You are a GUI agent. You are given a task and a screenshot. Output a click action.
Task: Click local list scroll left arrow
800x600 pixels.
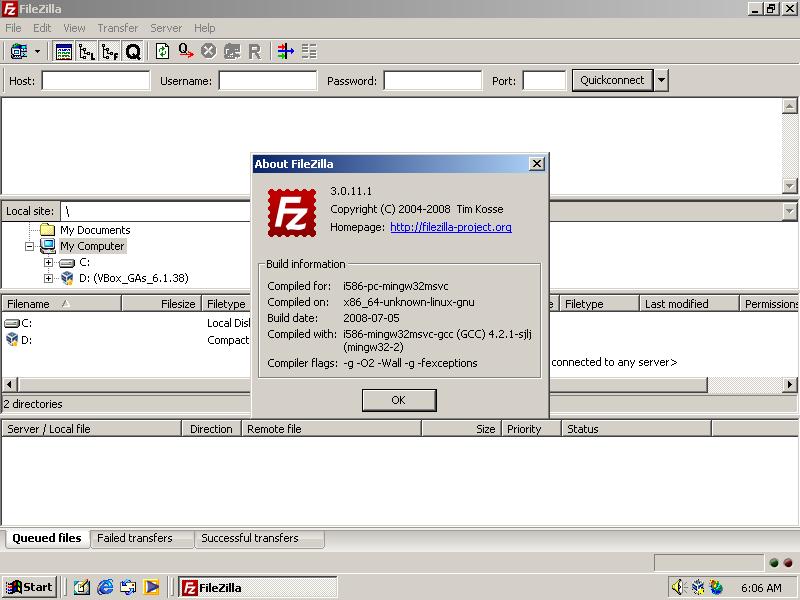pos(10,384)
